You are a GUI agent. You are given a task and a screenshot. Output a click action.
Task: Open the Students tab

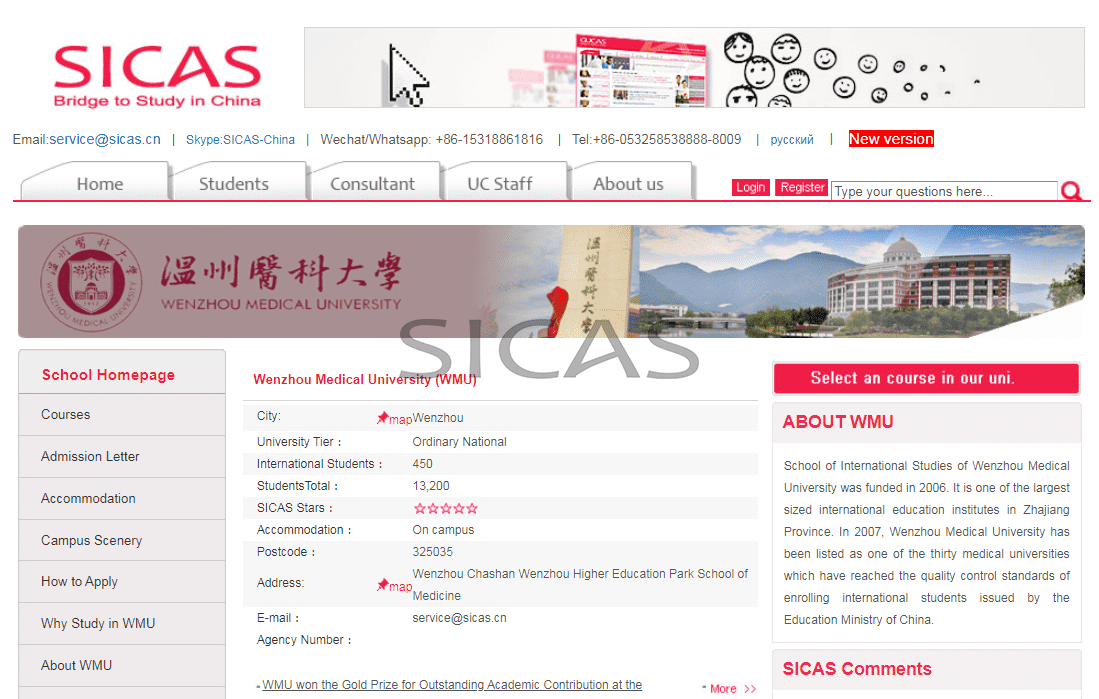[233, 184]
